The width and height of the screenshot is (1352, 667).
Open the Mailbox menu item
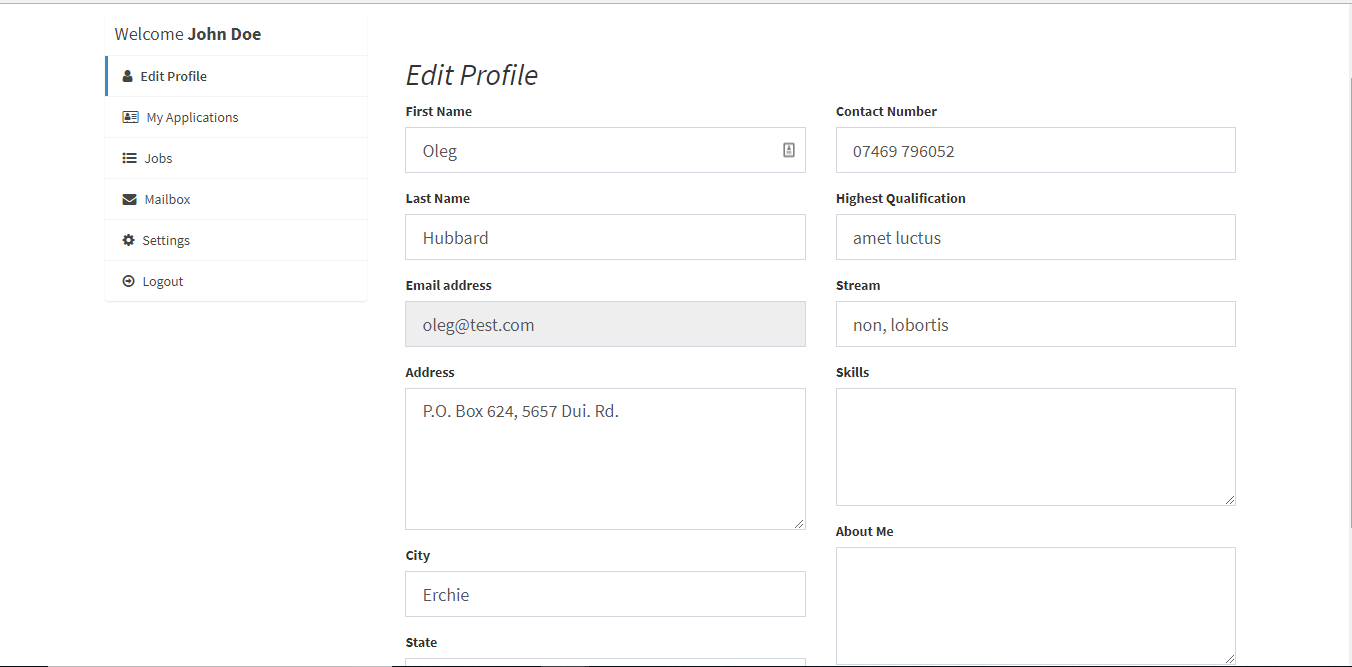[x=167, y=199]
